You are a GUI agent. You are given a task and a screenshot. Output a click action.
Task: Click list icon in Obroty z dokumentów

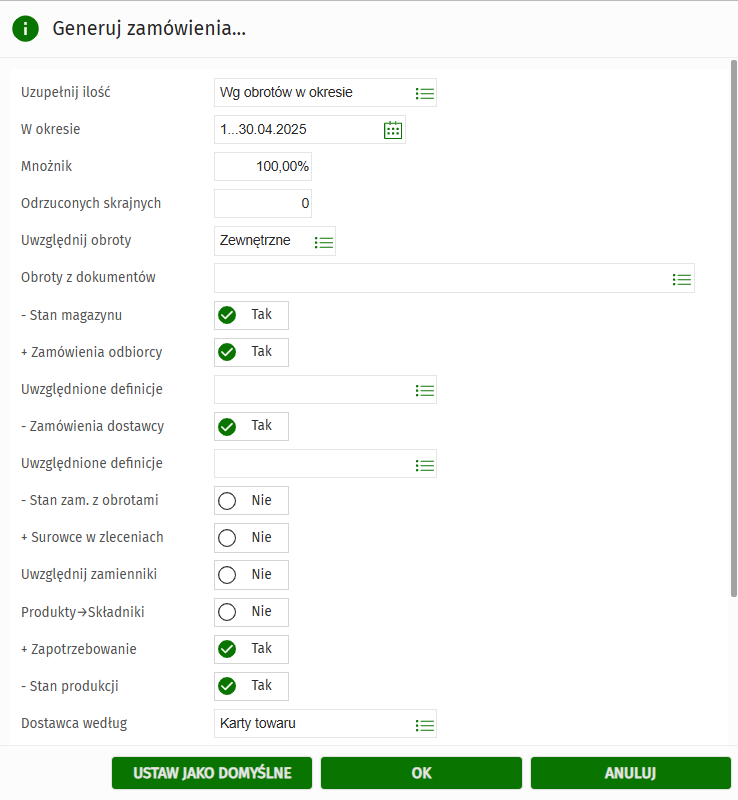(x=682, y=279)
